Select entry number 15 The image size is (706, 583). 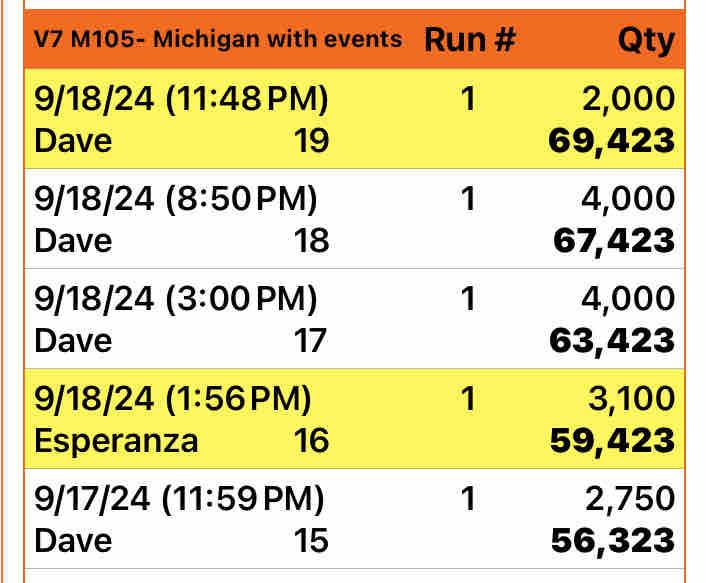[x=311, y=541]
